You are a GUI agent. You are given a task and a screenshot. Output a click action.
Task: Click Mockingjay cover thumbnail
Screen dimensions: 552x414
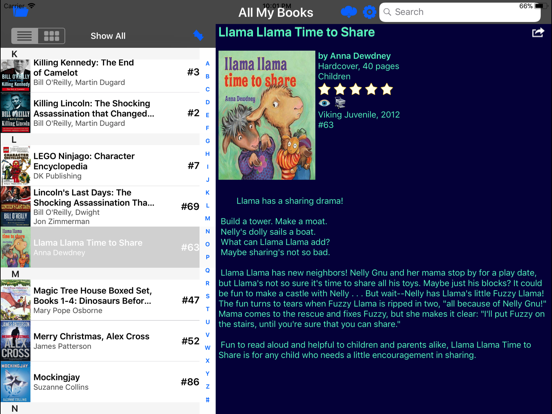coord(15,382)
